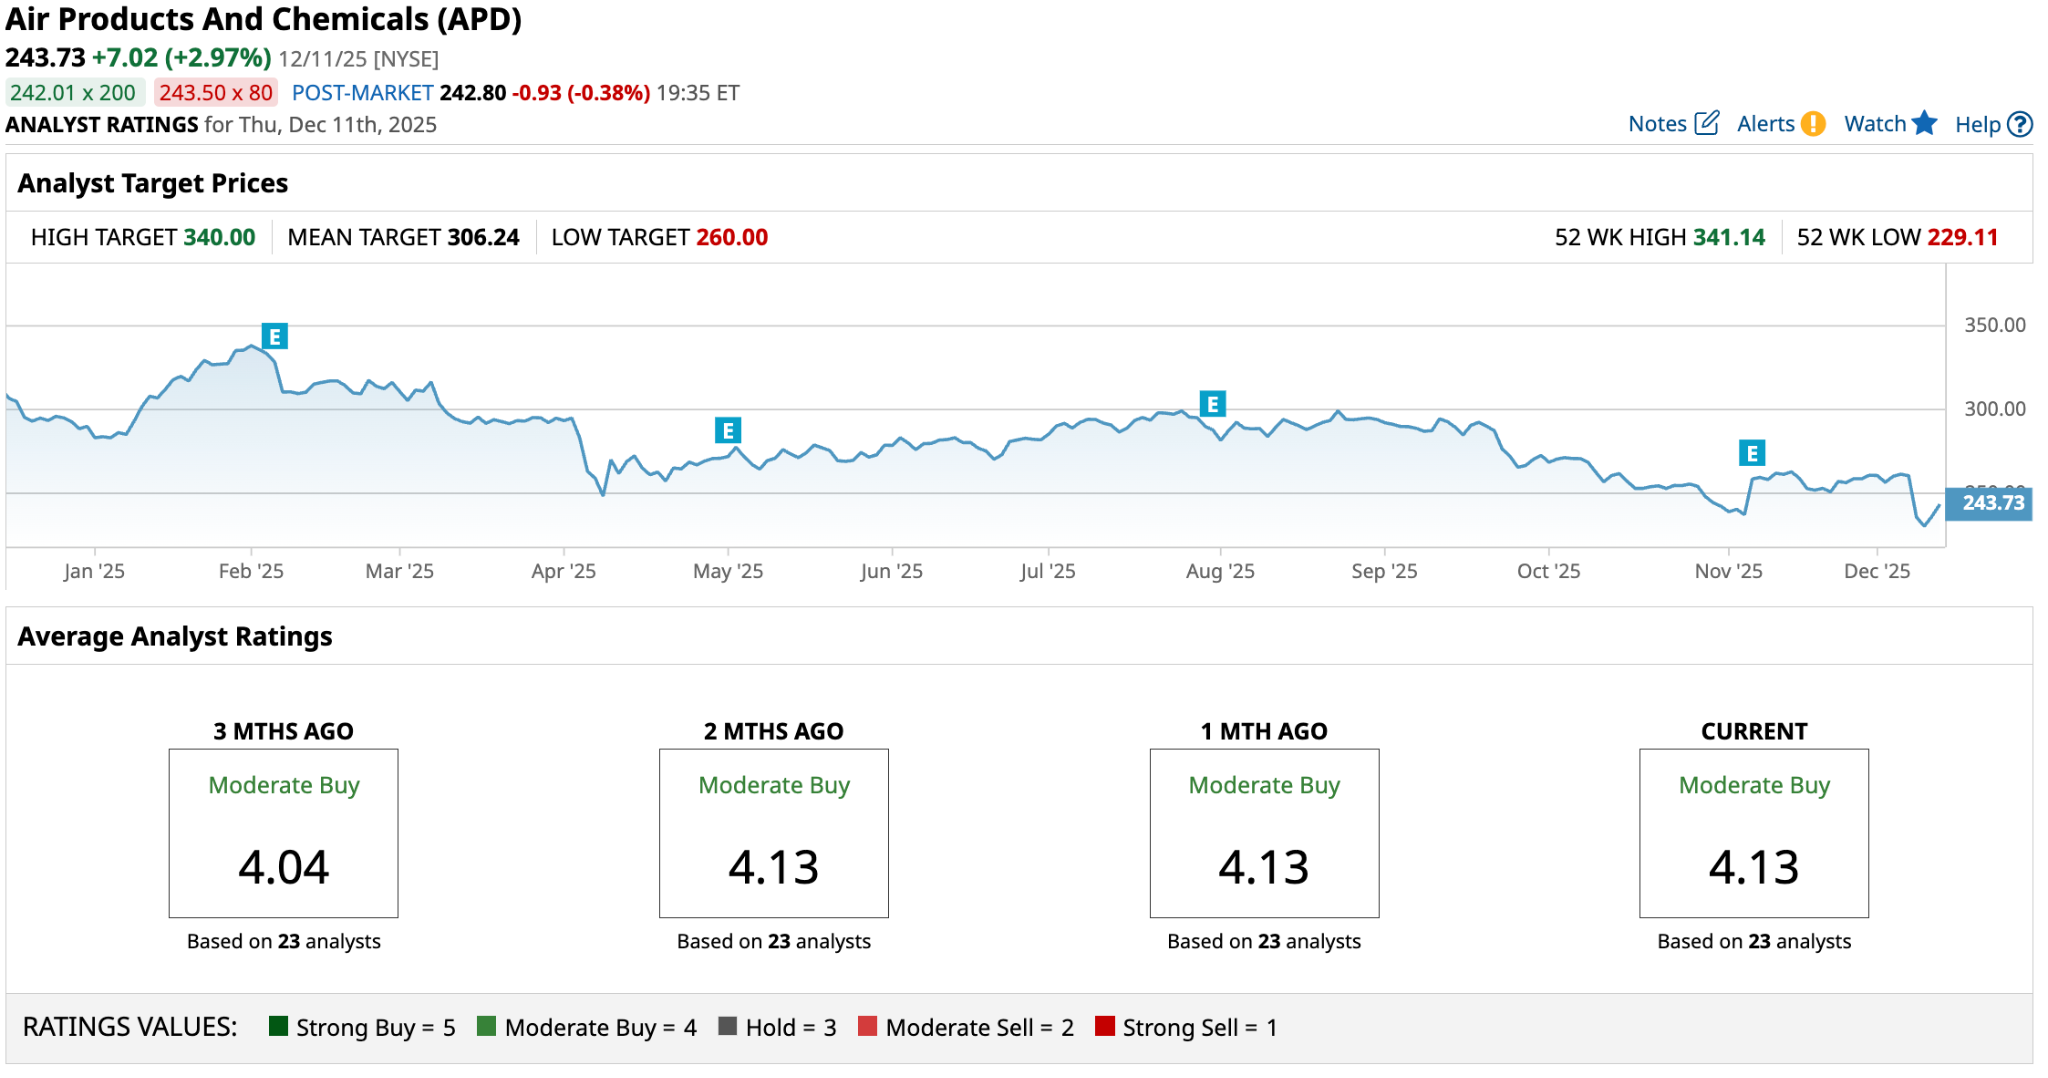Click the earnings marker near May '25
The width and height of the screenshot is (2048, 1078).
pyautogui.click(x=727, y=431)
